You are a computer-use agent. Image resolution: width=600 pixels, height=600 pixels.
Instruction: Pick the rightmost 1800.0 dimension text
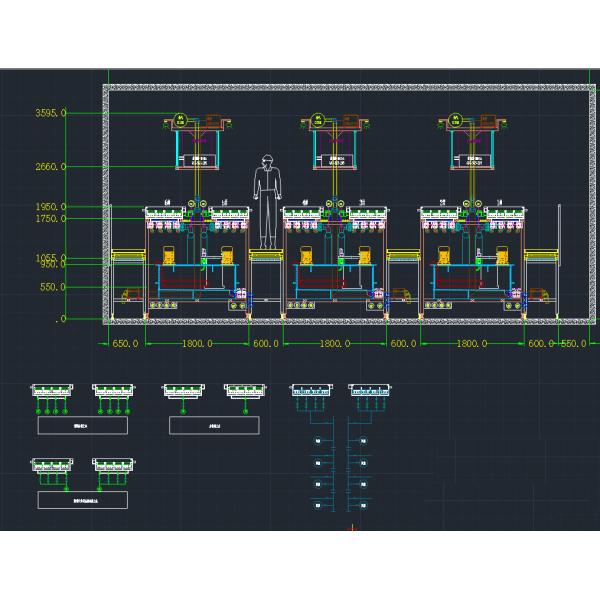point(471,344)
